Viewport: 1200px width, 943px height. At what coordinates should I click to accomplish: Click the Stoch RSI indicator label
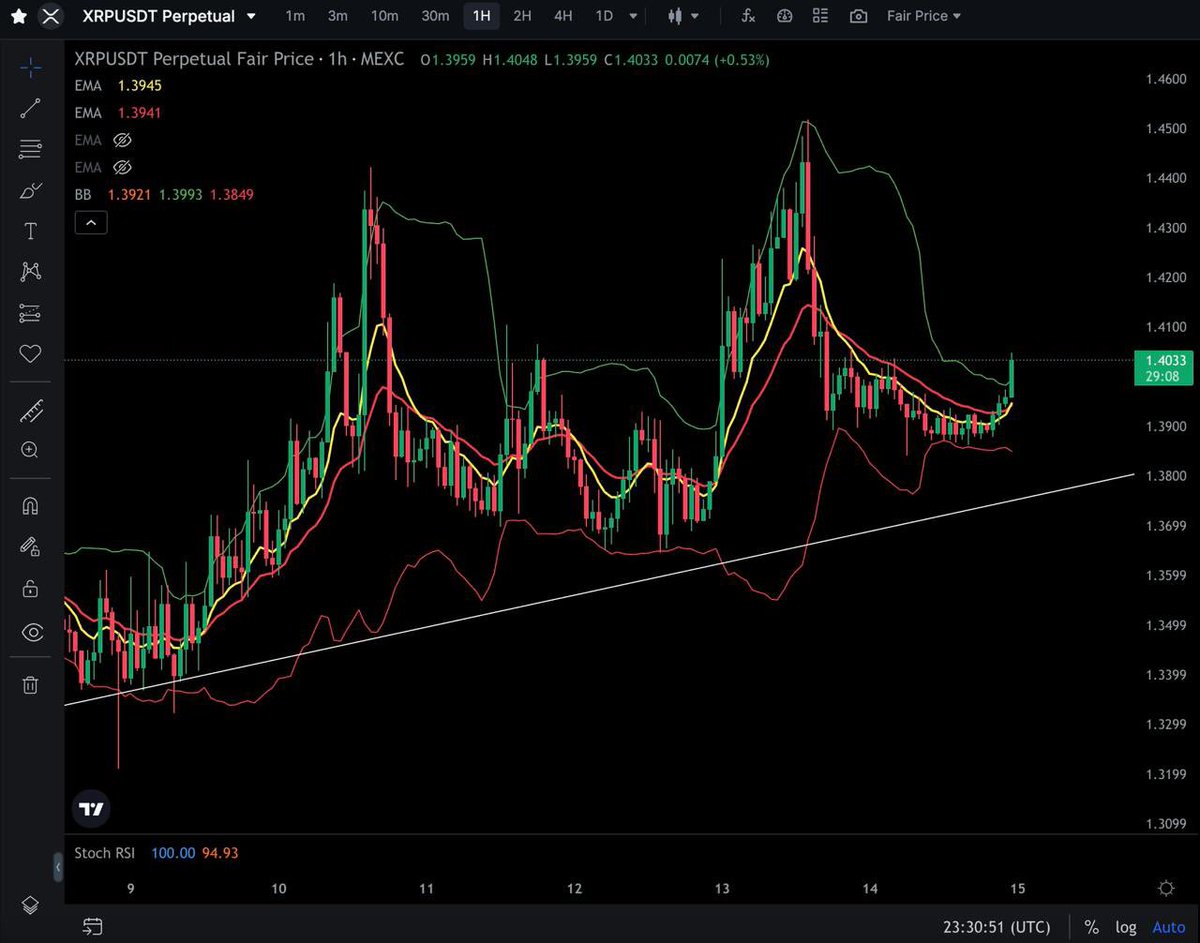105,853
